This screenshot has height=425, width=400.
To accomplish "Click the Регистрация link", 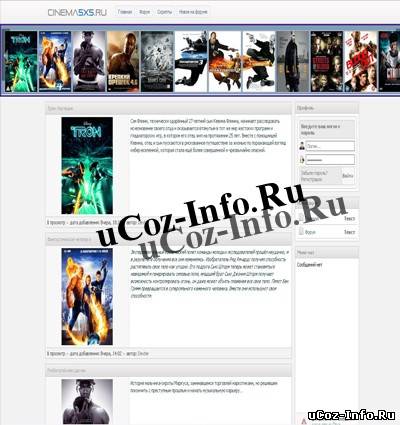I will [311, 179].
